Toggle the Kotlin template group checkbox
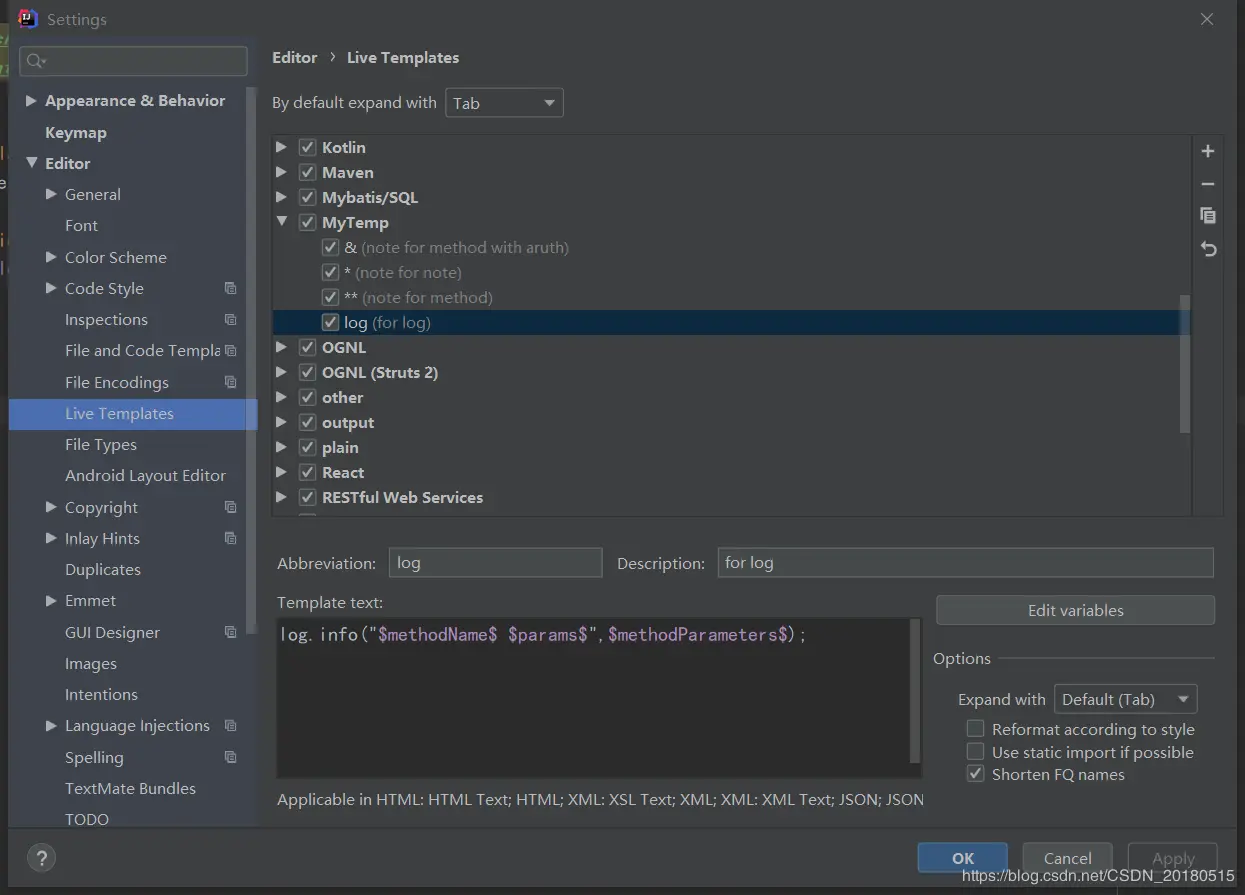 pos(307,147)
